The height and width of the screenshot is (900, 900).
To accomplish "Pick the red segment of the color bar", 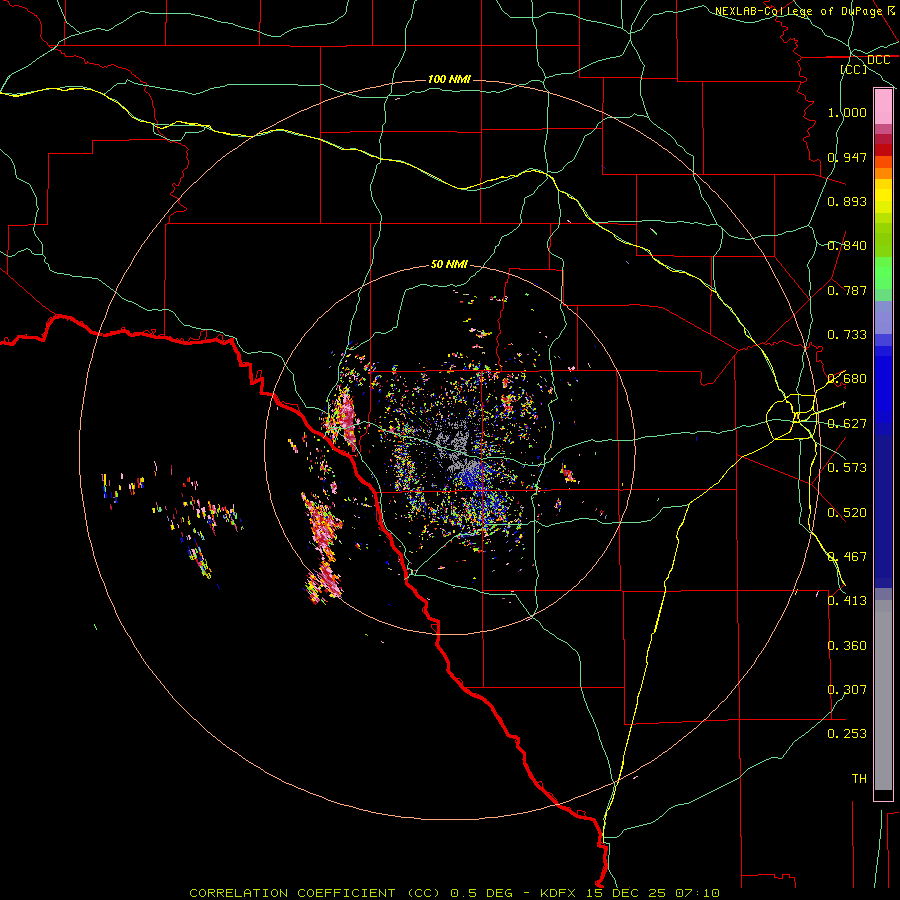I will [x=883, y=150].
